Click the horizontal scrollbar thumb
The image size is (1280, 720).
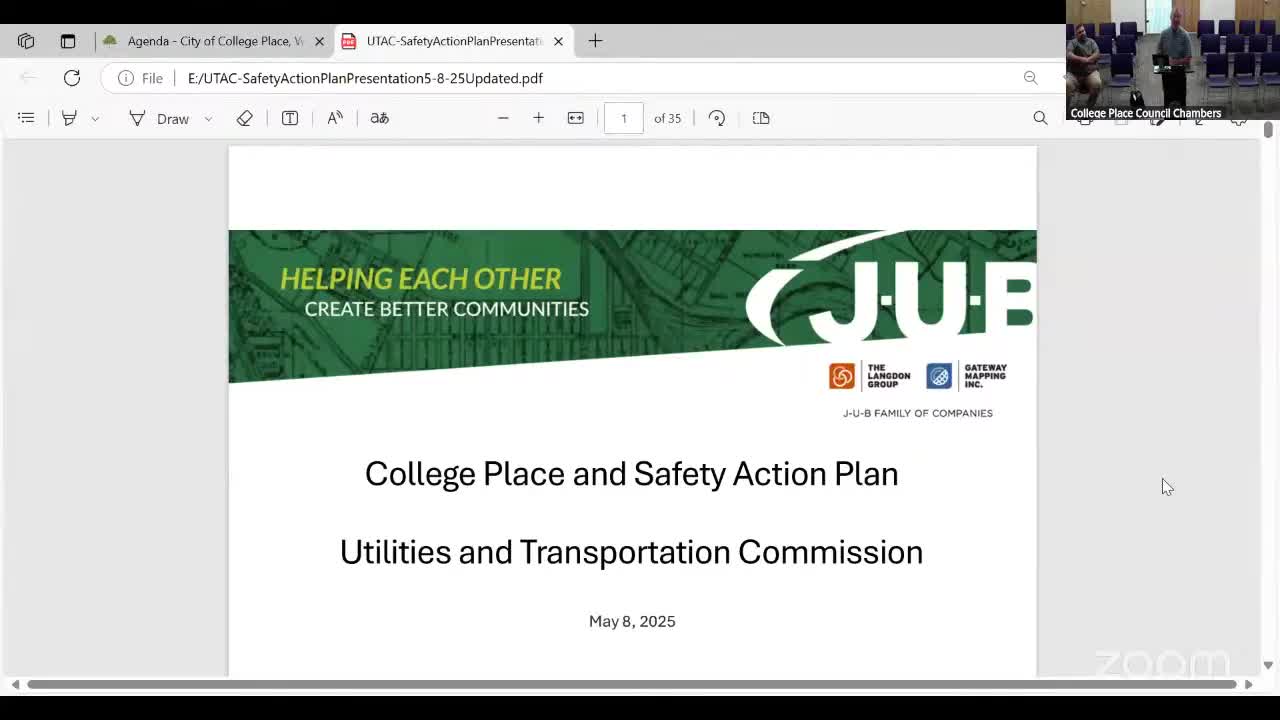632,684
